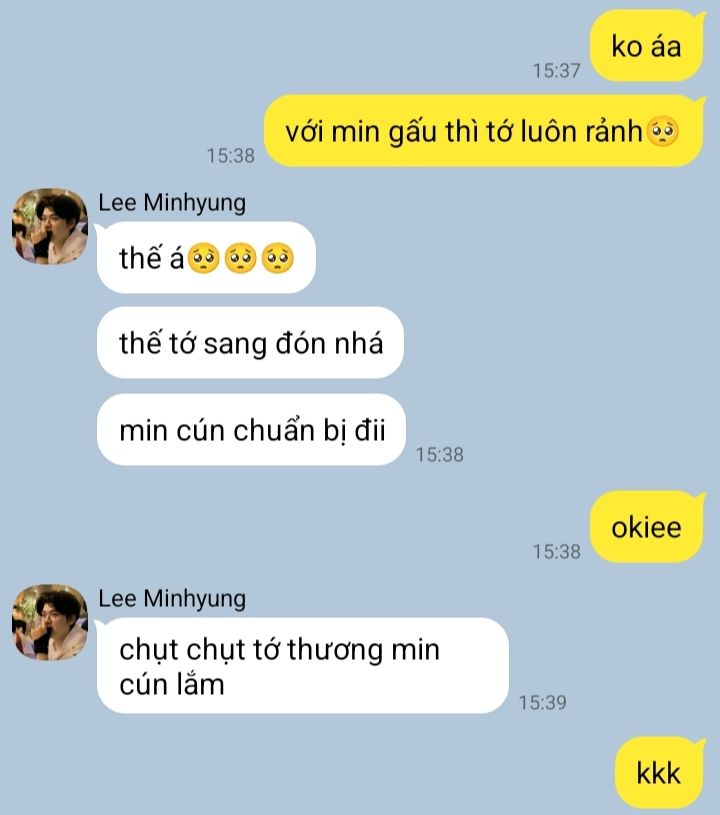Viewport: 720px width, 815px height.
Task: Select the 'okiee' reply bubble
Action: [647, 527]
